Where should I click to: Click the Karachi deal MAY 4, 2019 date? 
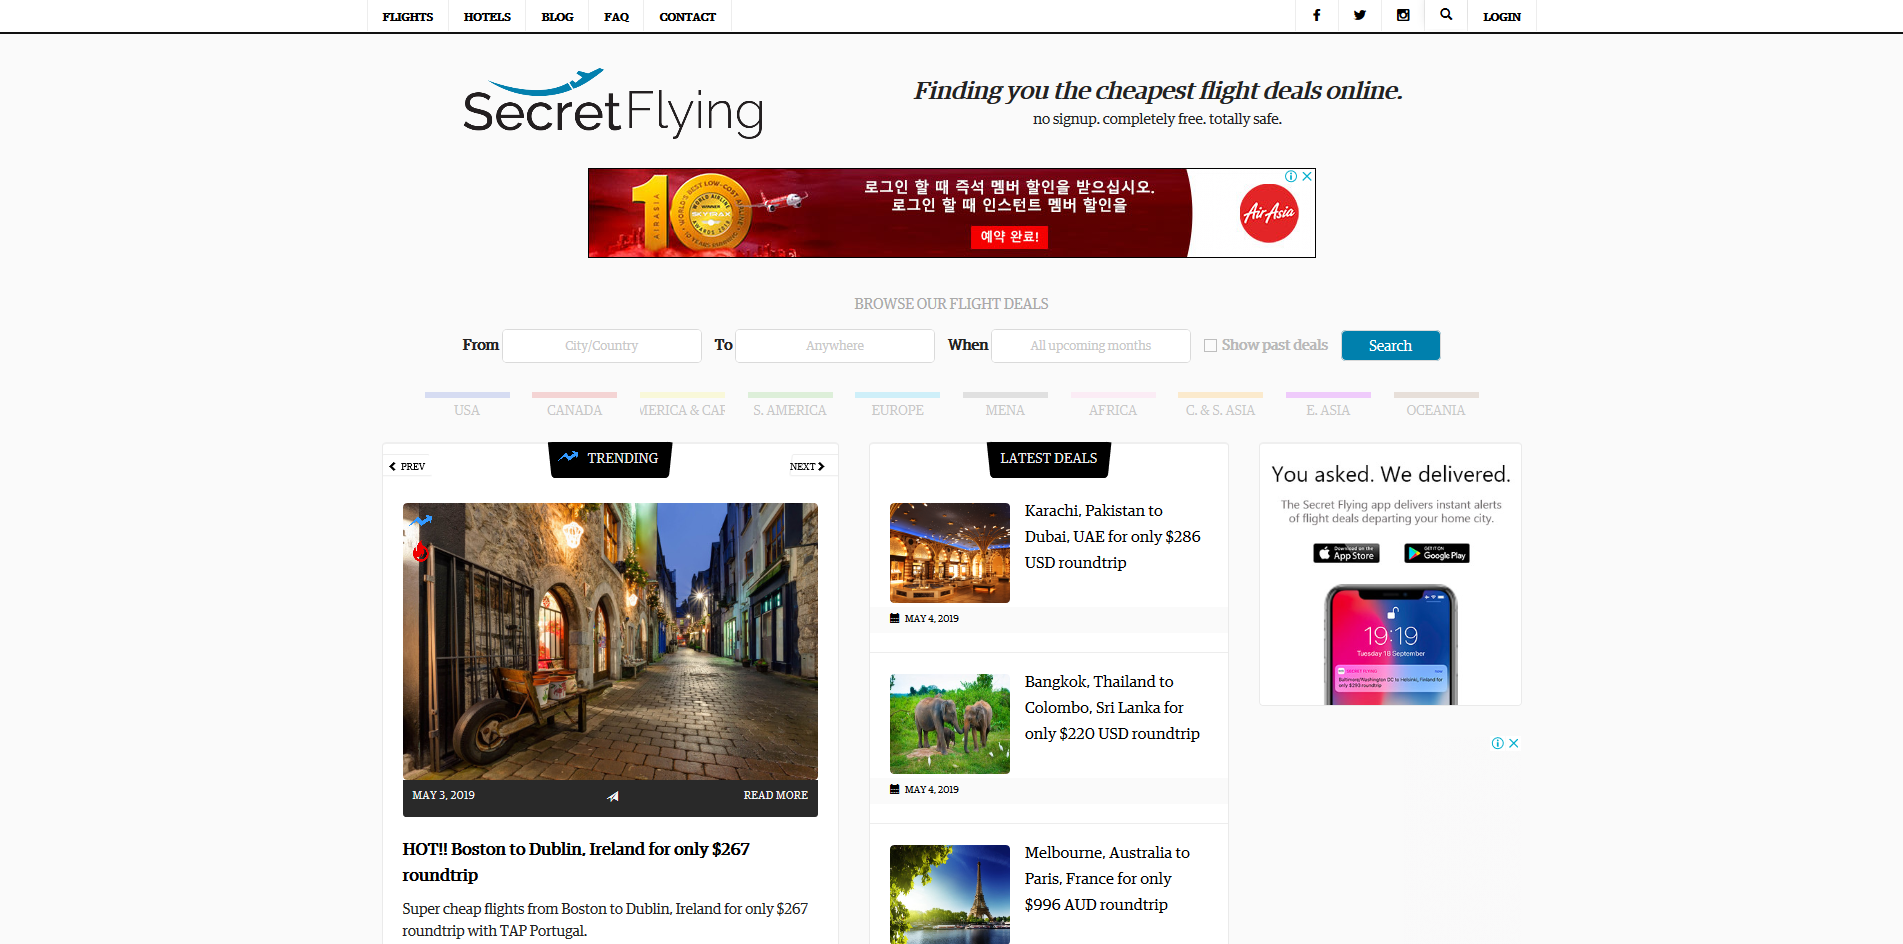[x=931, y=619]
